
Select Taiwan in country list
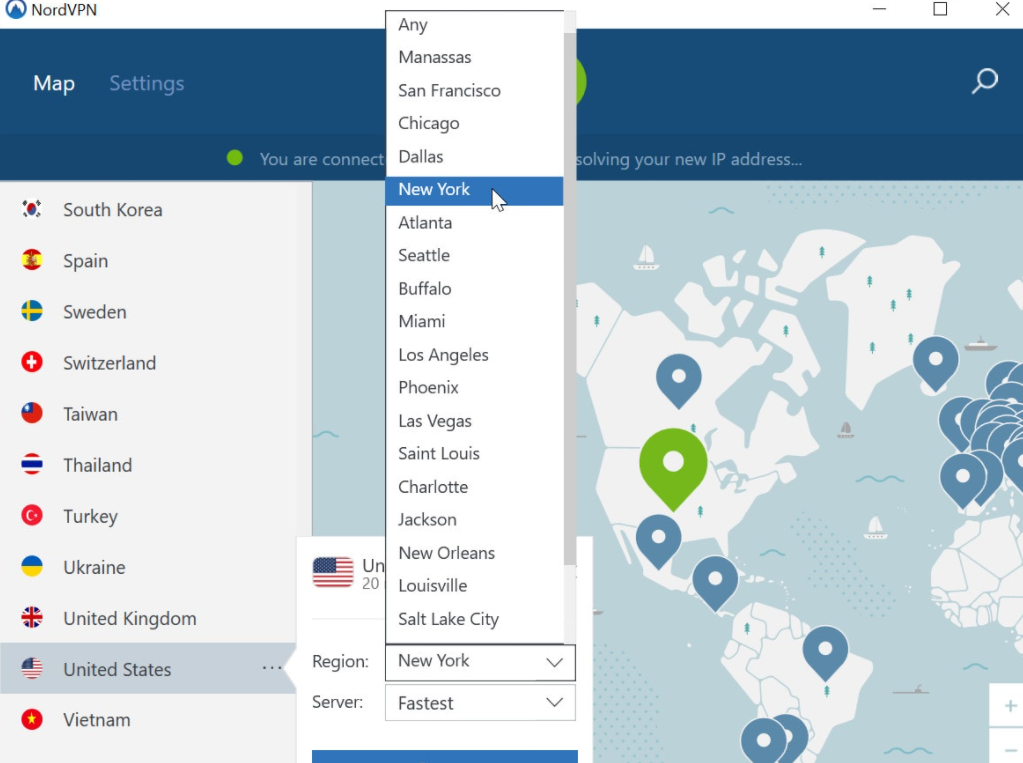(x=147, y=414)
